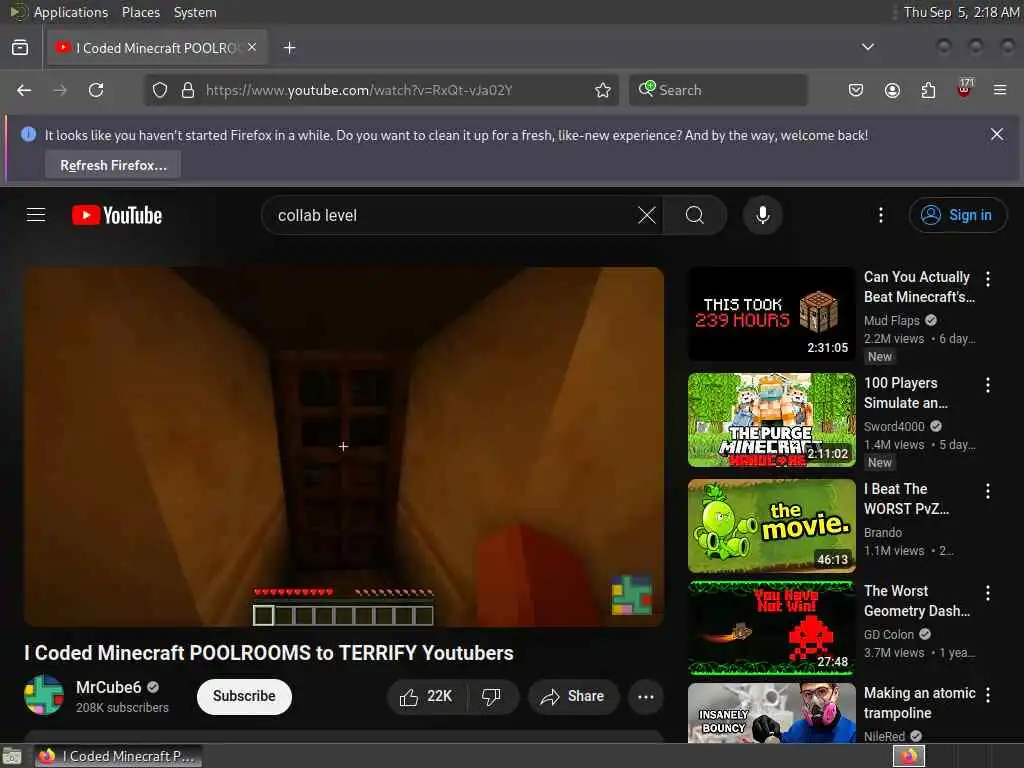The image size is (1024, 768).
Task: Open the You Have Not Win thumbnail
Action: pyautogui.click(x=771, y=628)
